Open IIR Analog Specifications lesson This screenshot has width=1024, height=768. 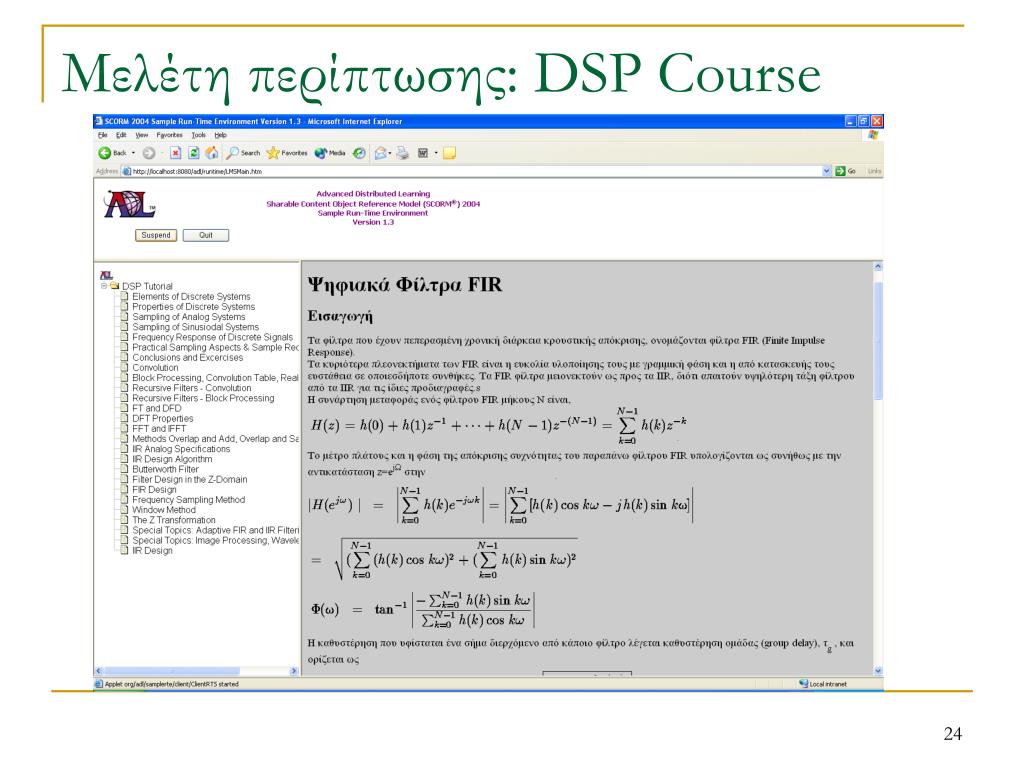click(181, 449)
